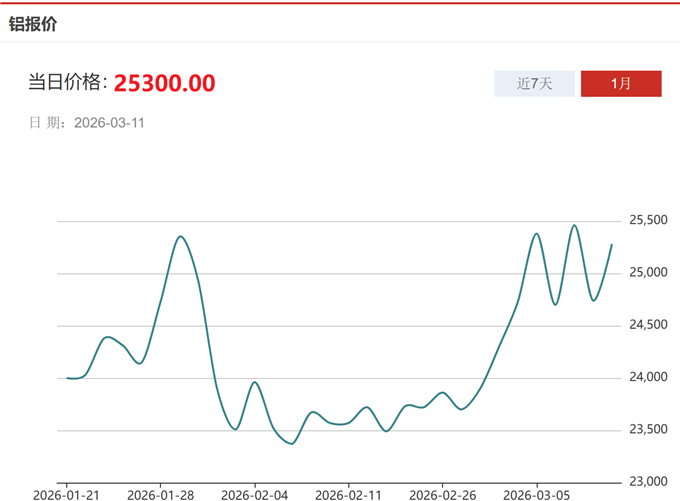Click the 23,500 y-axis label
The width and height of the screenshot is (680, 501).
(648, 430)
